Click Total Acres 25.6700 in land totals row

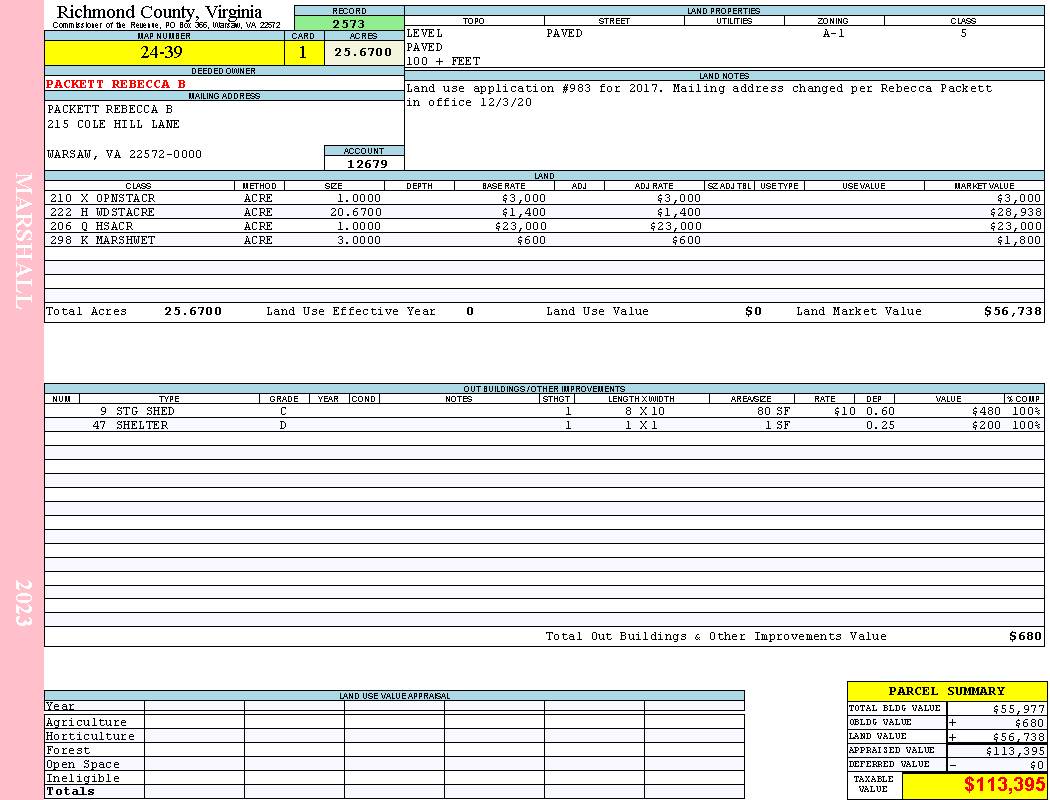coord(193,311)
